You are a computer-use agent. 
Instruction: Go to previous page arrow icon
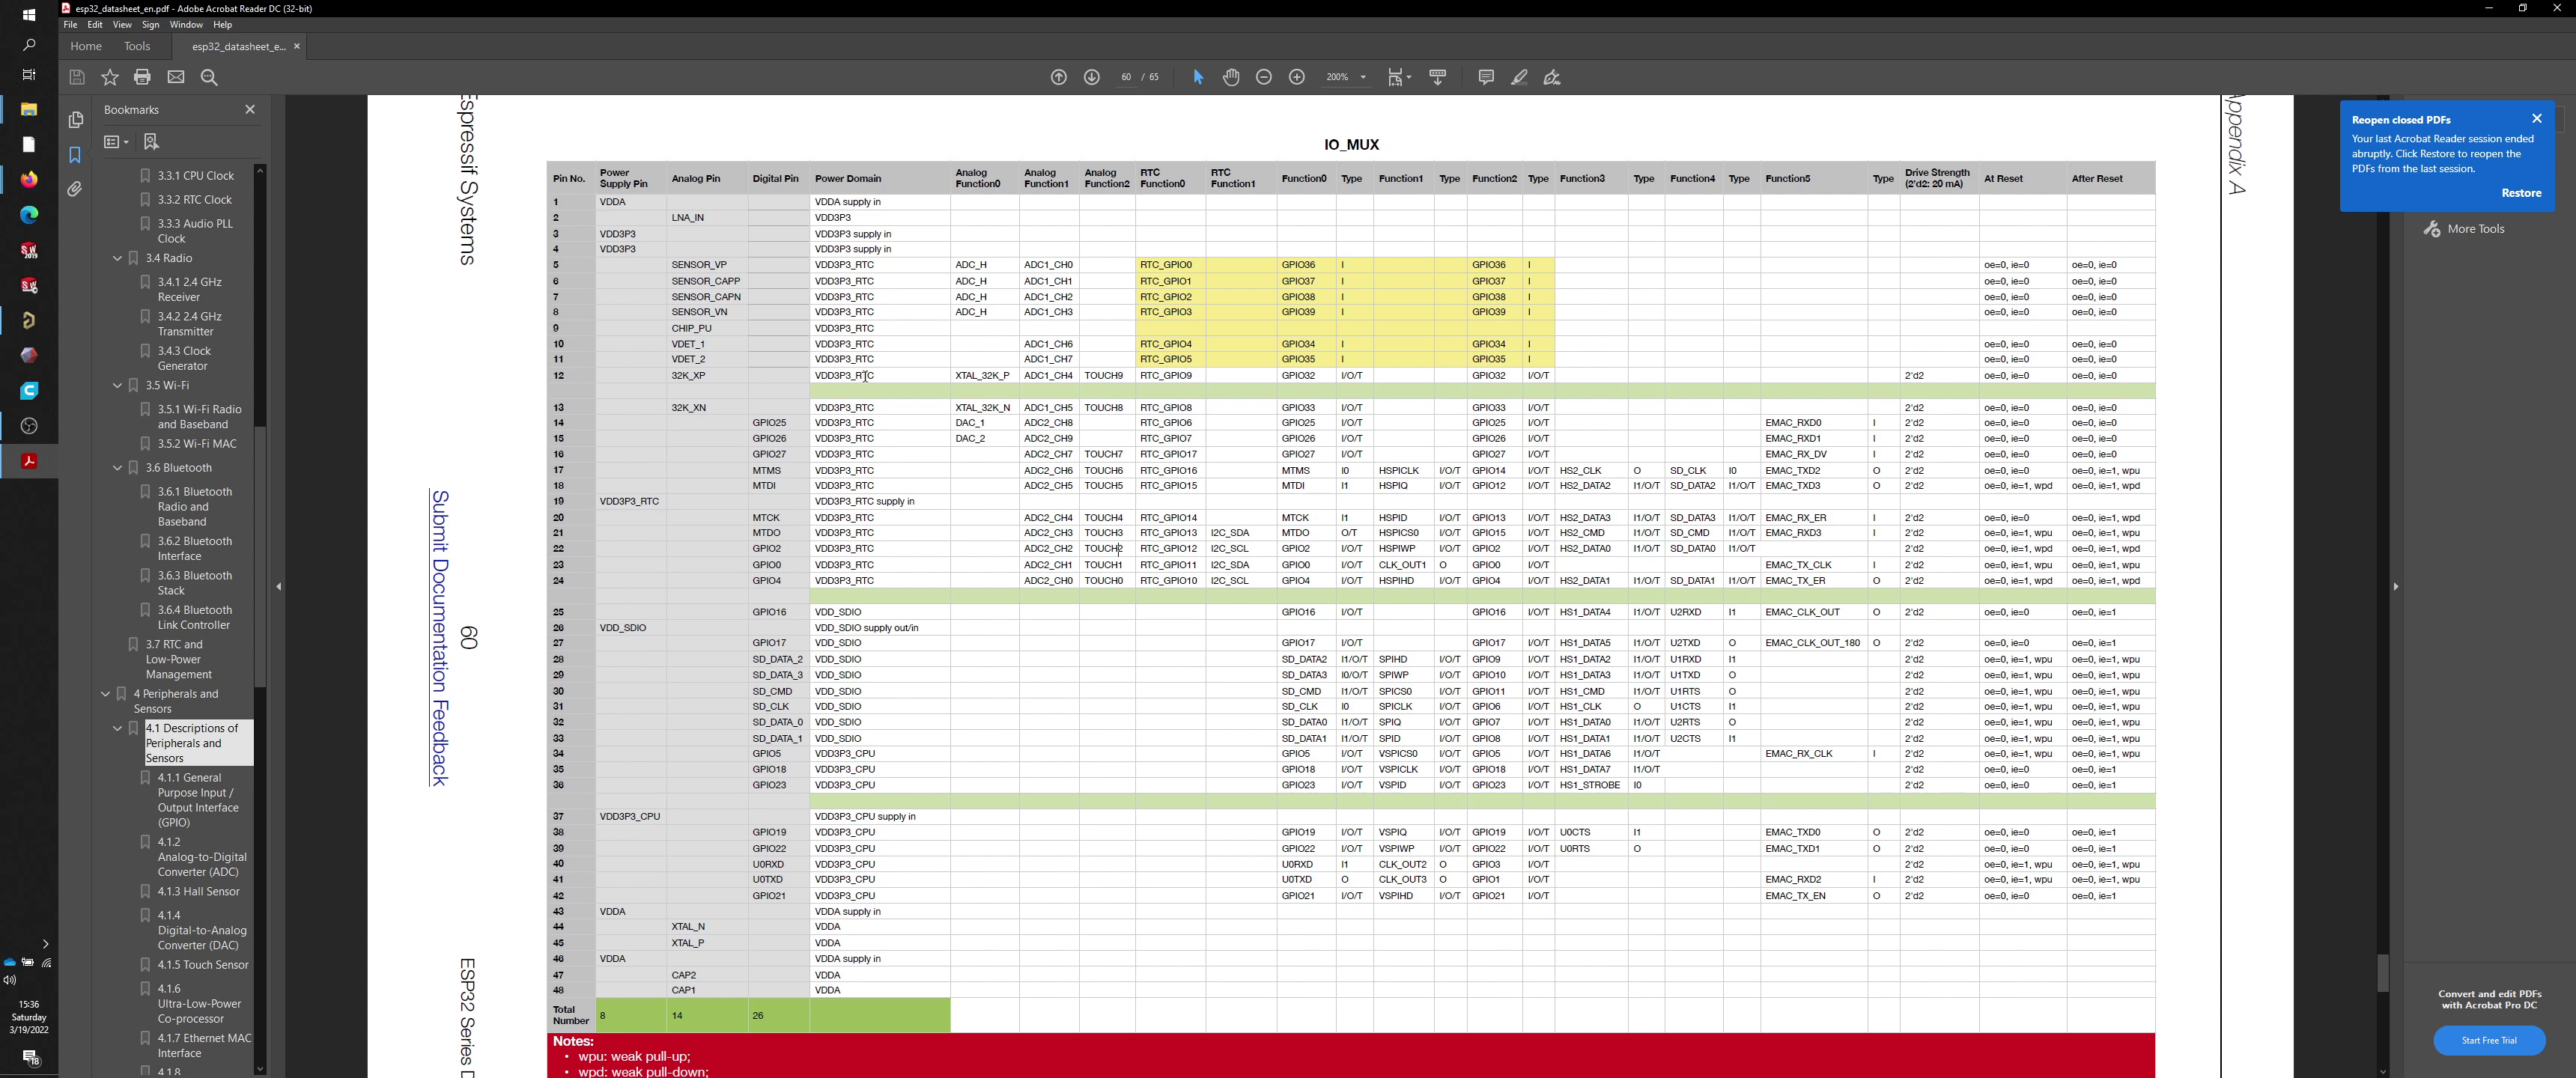pyautogui.click(x=1059, y=77)
